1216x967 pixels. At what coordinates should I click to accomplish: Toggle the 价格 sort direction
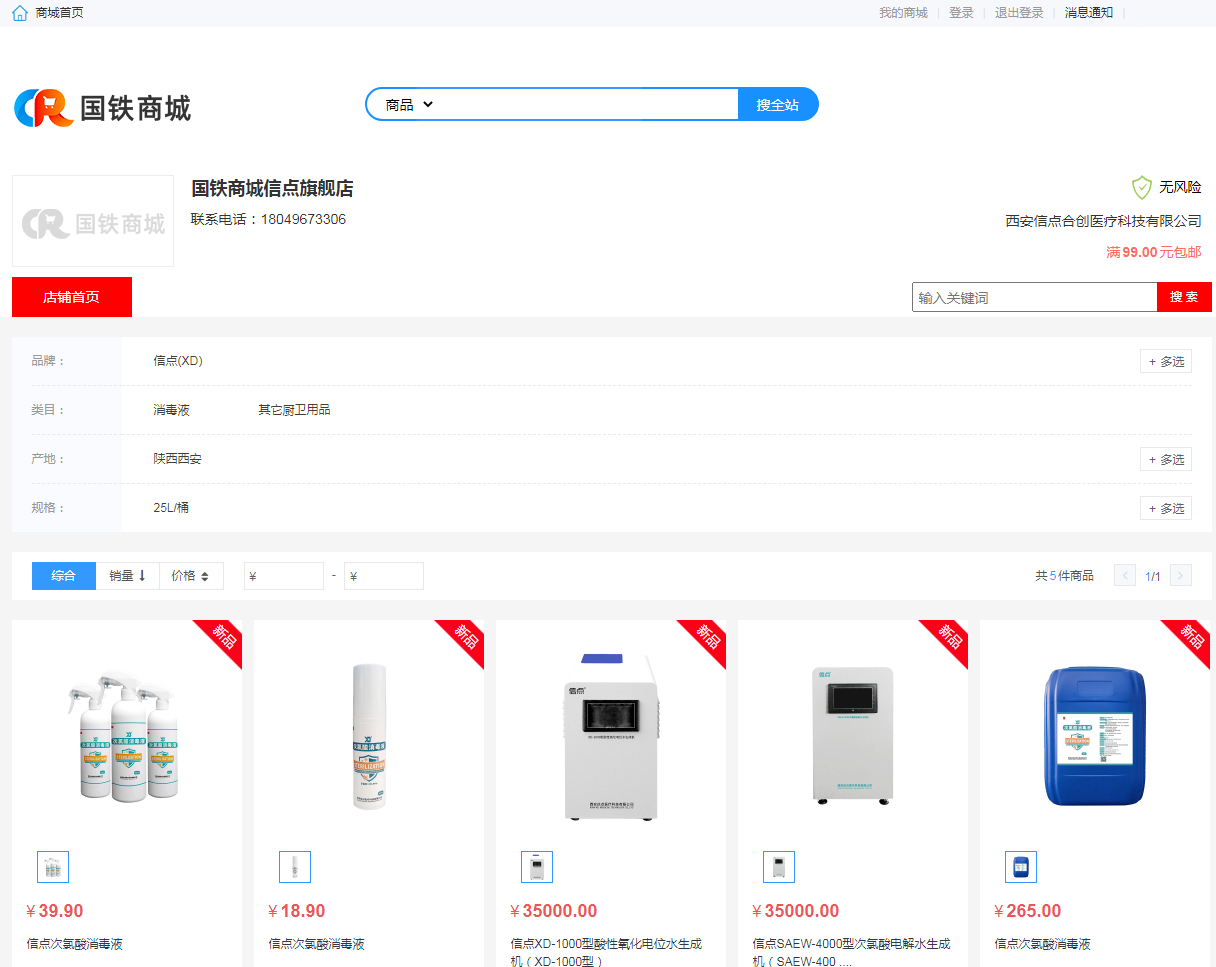pos(191,575)
